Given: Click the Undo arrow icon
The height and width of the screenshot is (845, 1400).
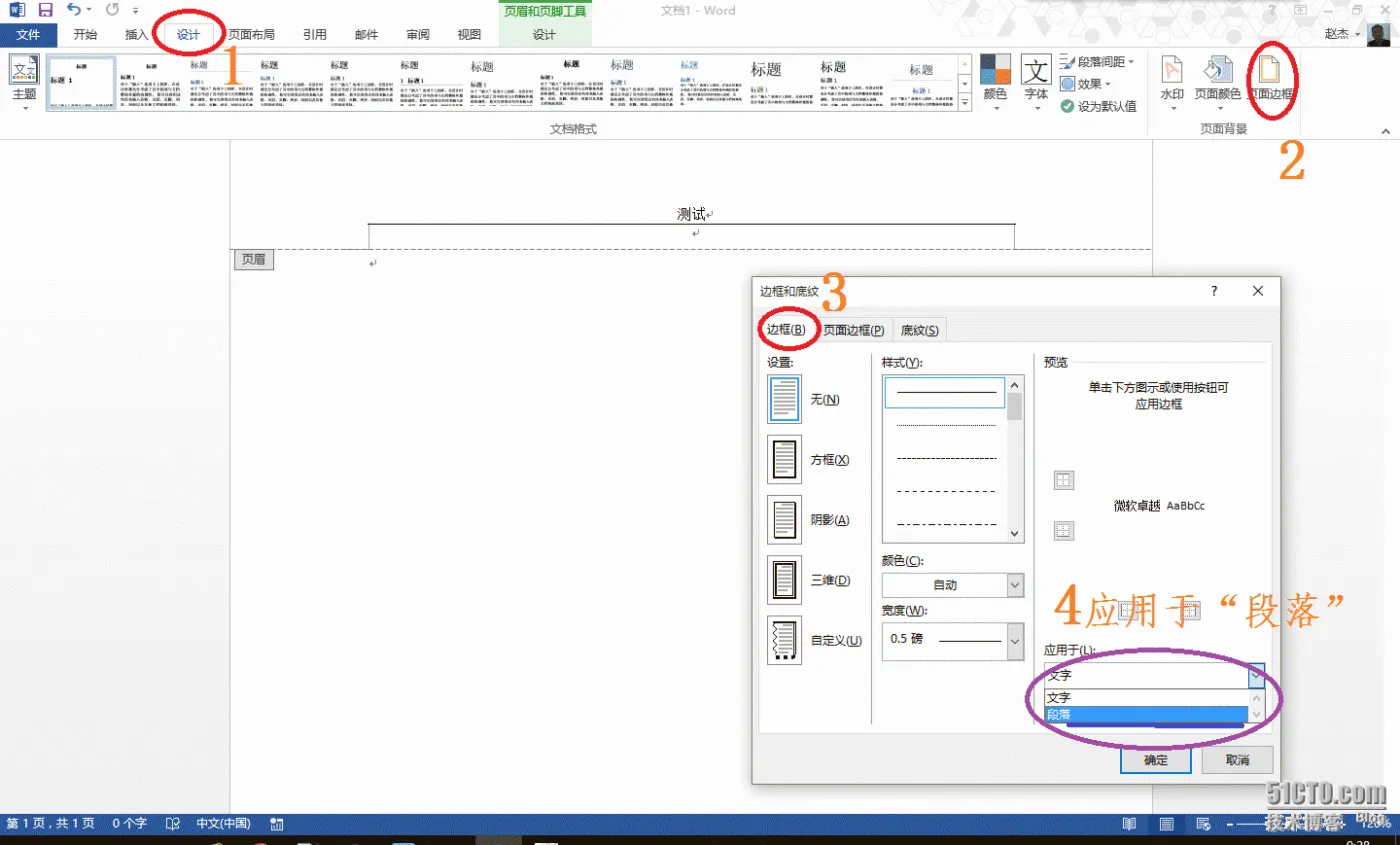Looking at the screenshot, I should point(74,10).
